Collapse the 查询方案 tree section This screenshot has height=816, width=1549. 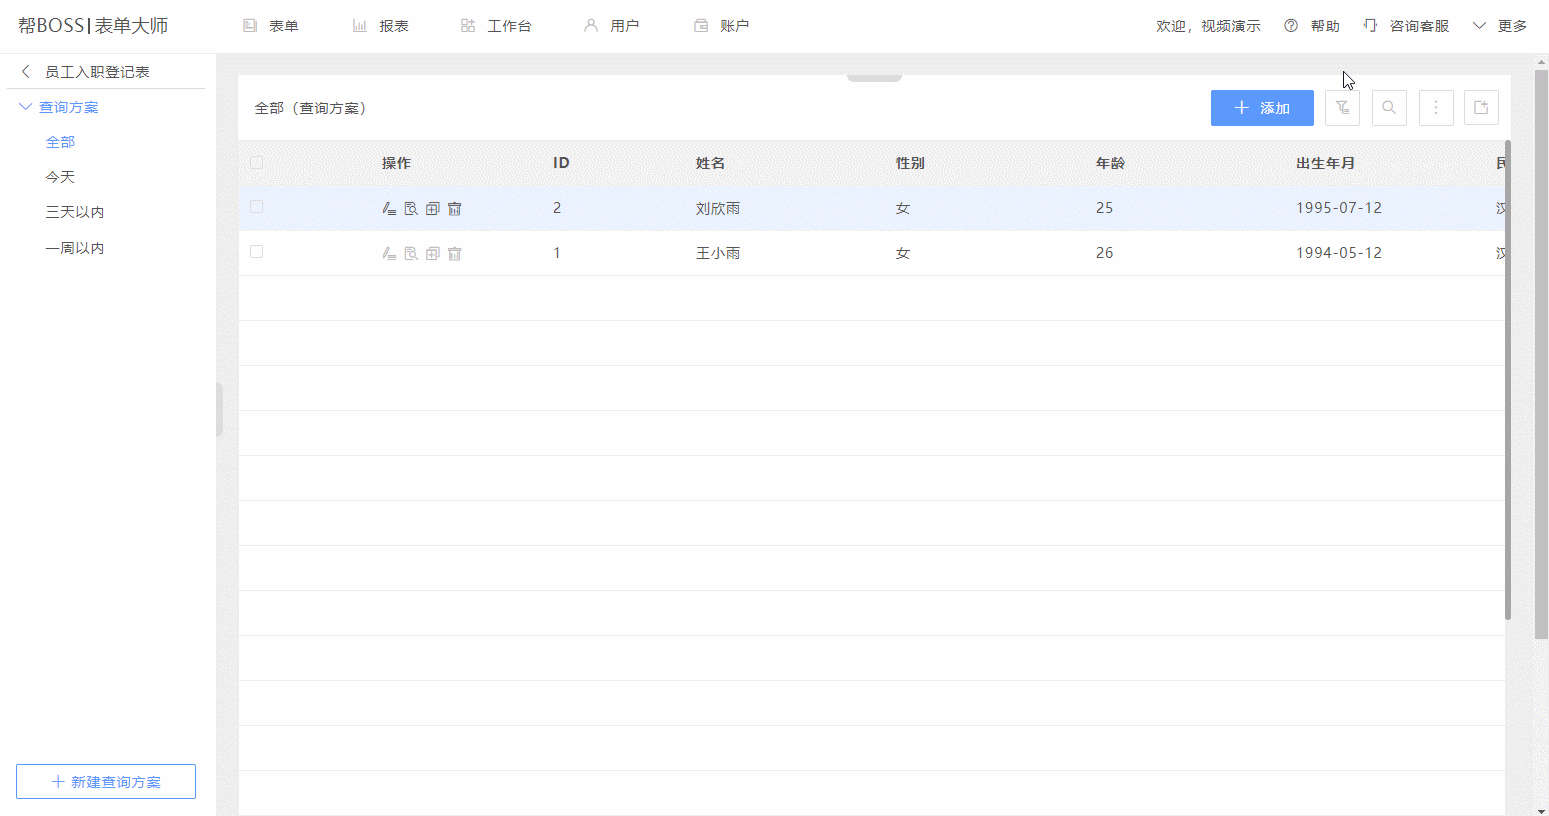(x=26, y=107)
